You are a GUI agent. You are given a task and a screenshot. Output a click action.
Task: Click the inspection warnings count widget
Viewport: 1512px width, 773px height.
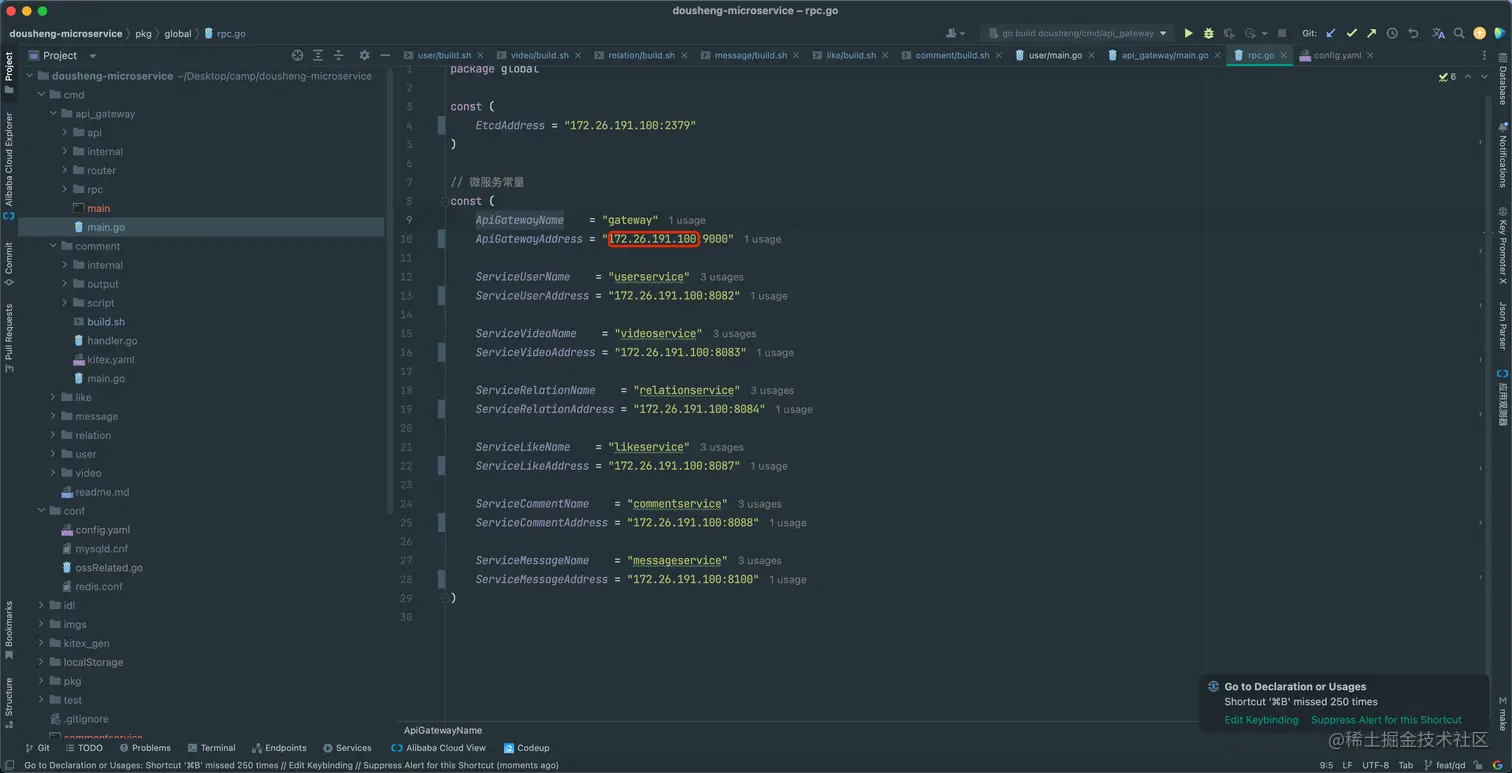tap(1447, 76)
